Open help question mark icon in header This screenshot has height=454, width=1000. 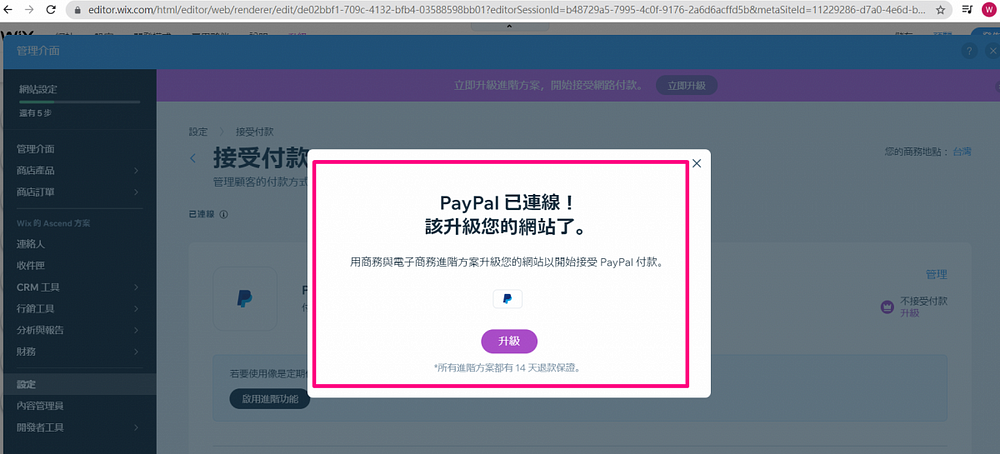click(969, 51)
